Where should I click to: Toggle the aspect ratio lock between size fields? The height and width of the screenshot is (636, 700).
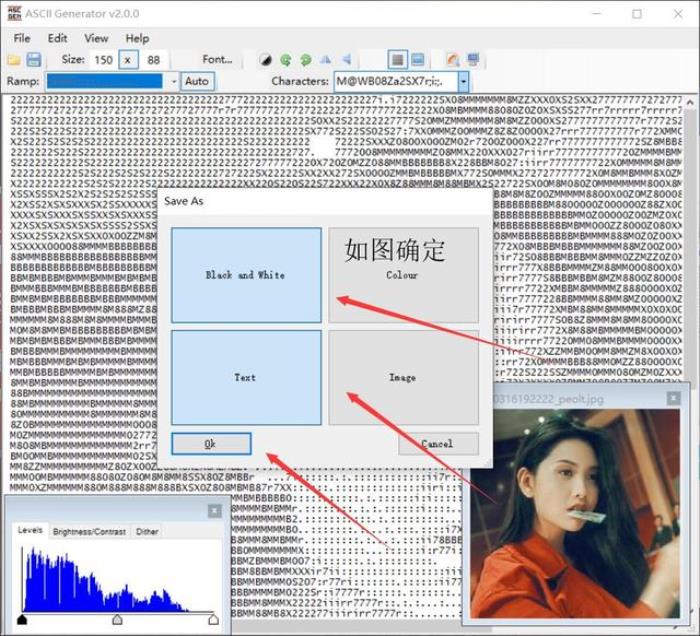(x=128, y=60)
